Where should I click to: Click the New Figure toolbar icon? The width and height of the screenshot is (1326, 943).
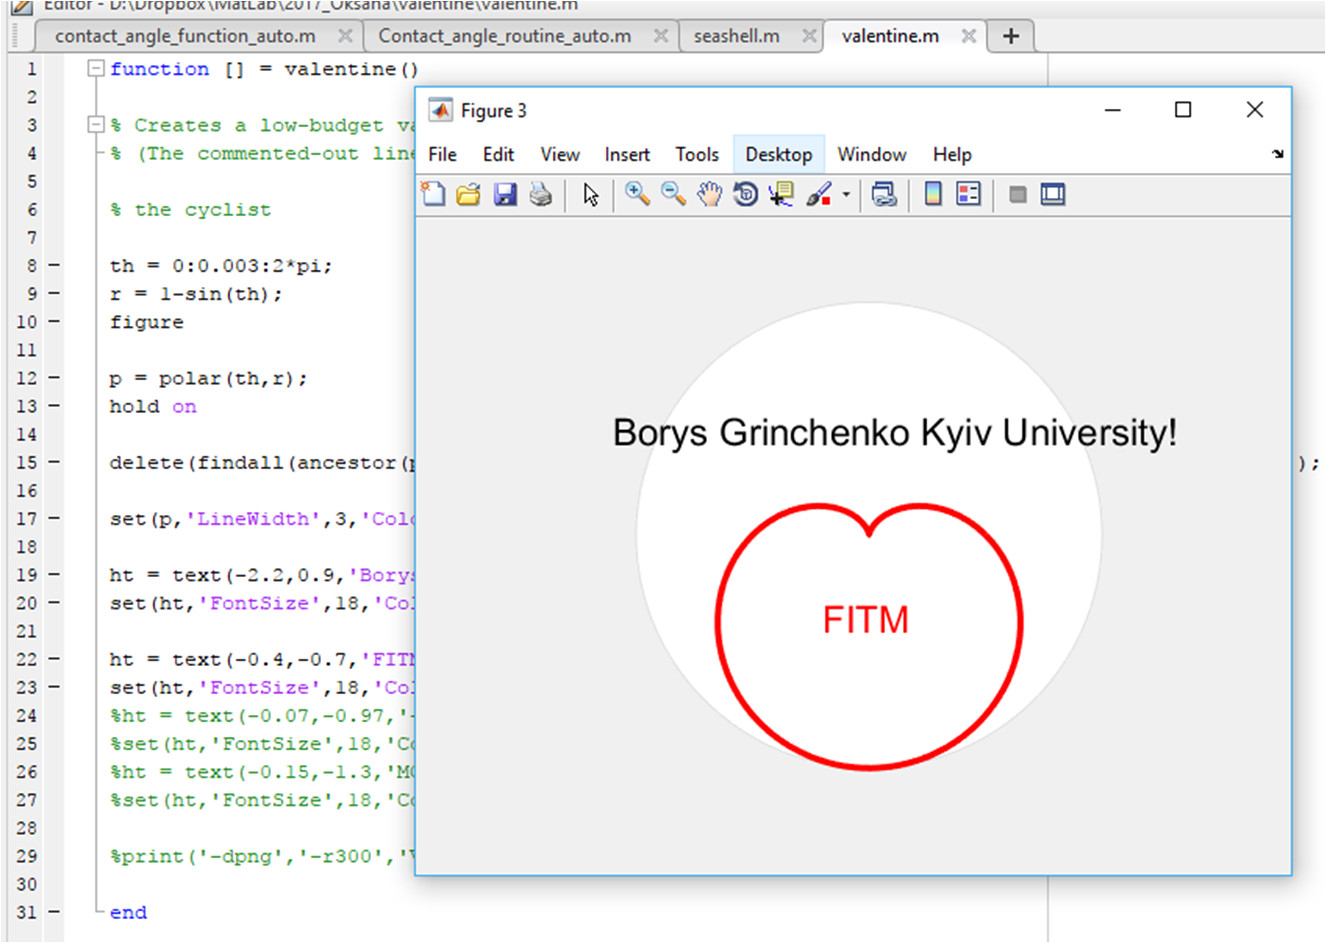[x=433, y=194]
